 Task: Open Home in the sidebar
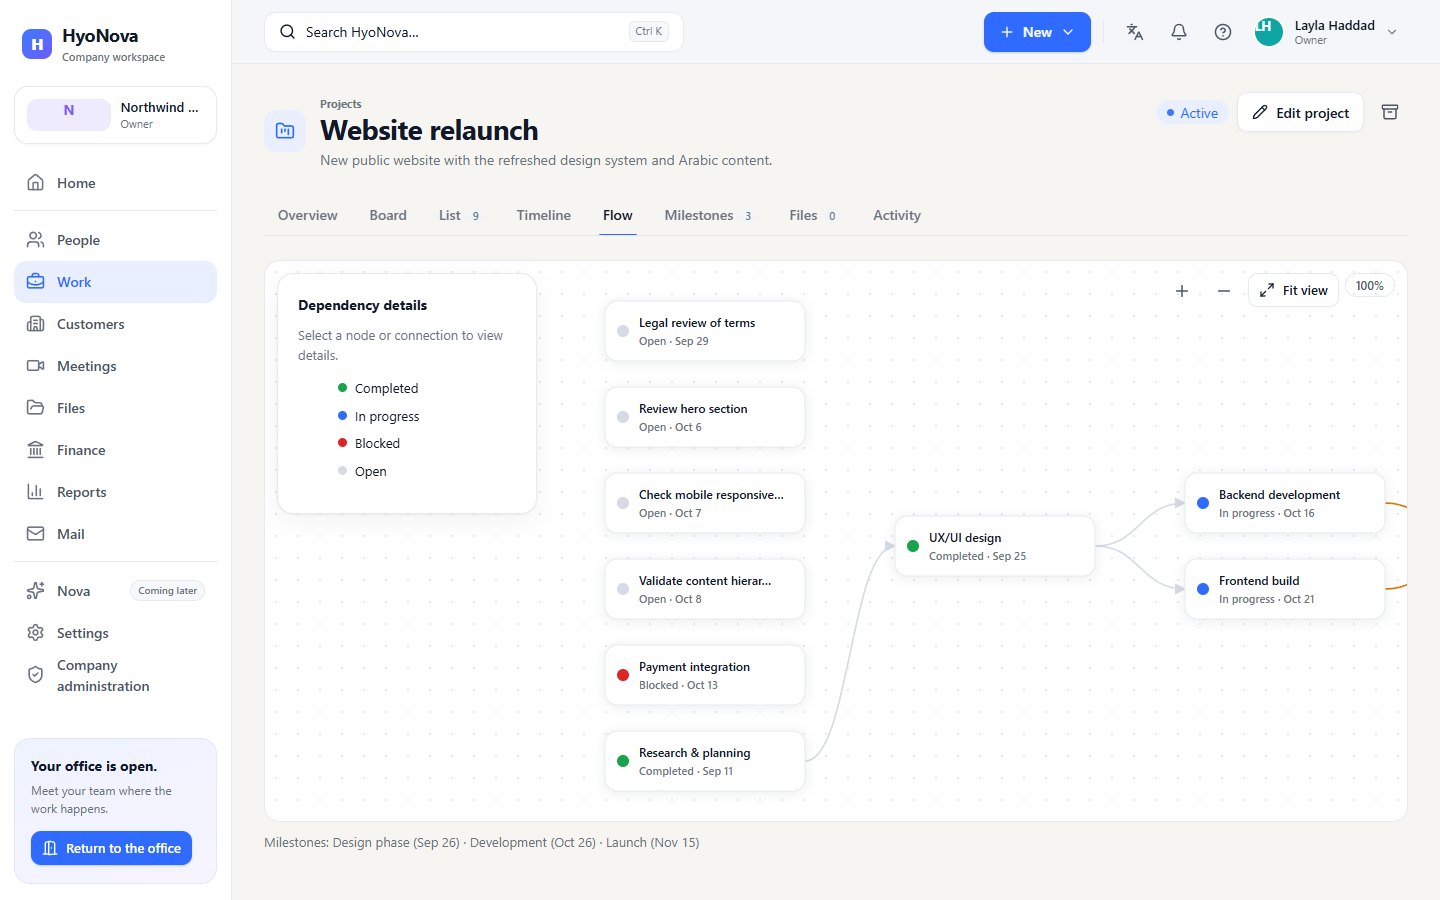tap(115, 183)
